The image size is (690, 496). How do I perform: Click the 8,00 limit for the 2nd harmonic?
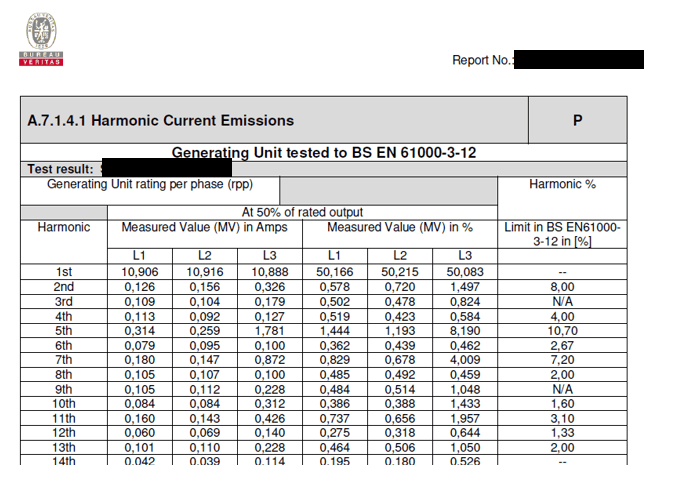coord(562,286)
